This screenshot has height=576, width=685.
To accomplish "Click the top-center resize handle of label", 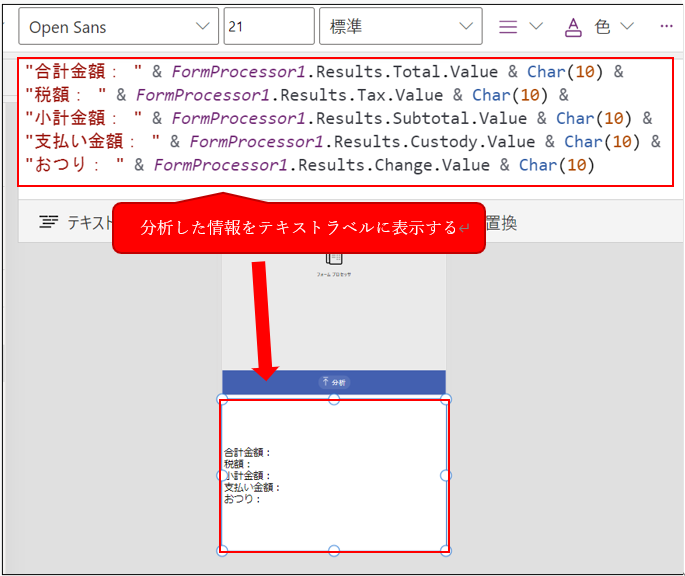I will [x=334, y=399].
